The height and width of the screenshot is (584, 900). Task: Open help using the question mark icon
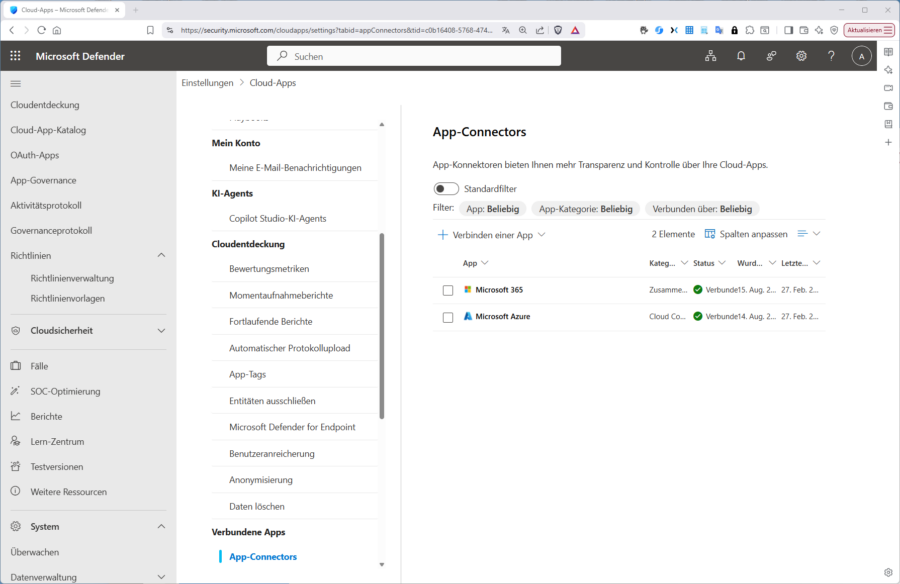[x=831, y=56]
